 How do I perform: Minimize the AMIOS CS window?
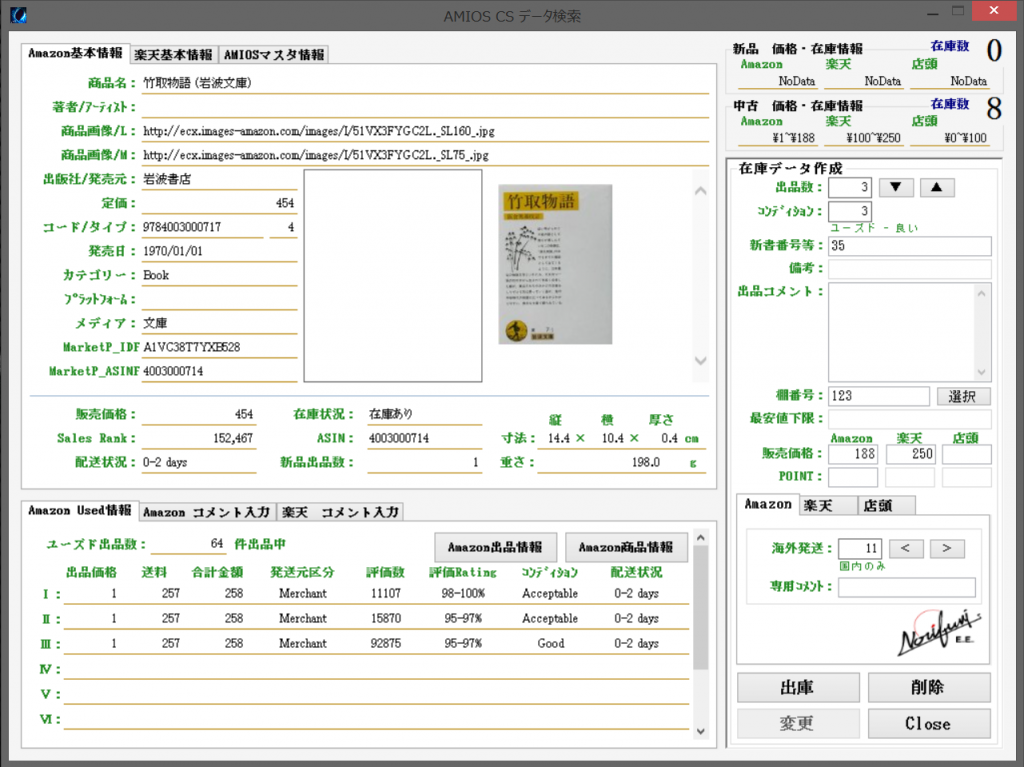tap(933, 14)
